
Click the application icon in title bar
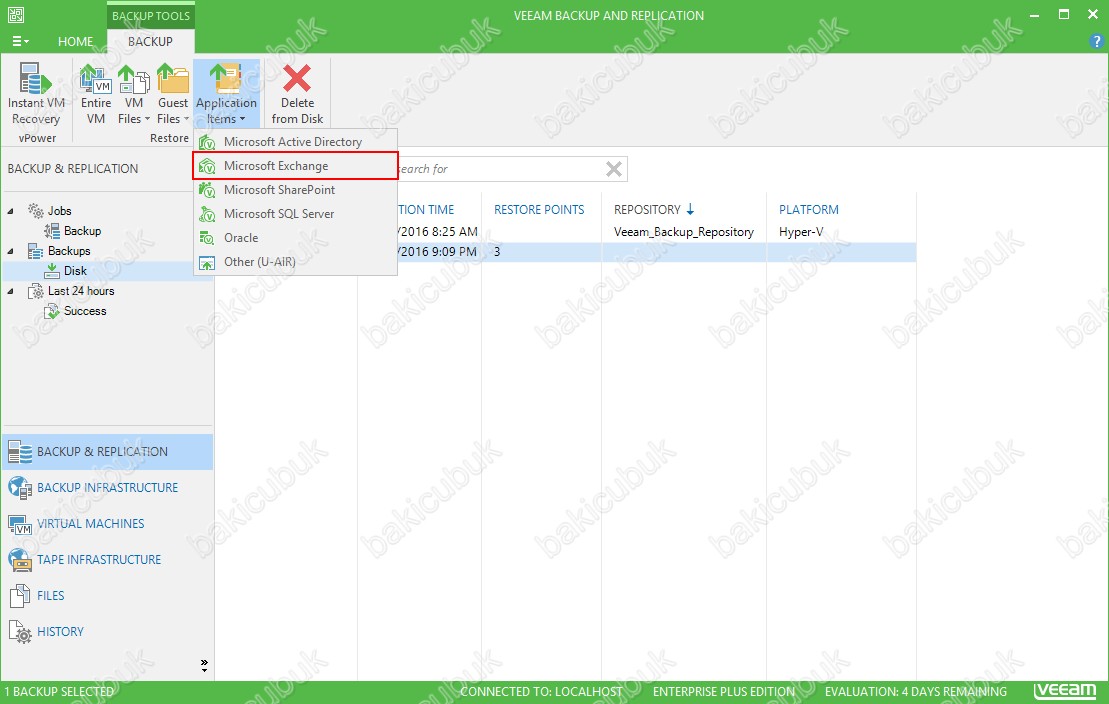(15, 14)
